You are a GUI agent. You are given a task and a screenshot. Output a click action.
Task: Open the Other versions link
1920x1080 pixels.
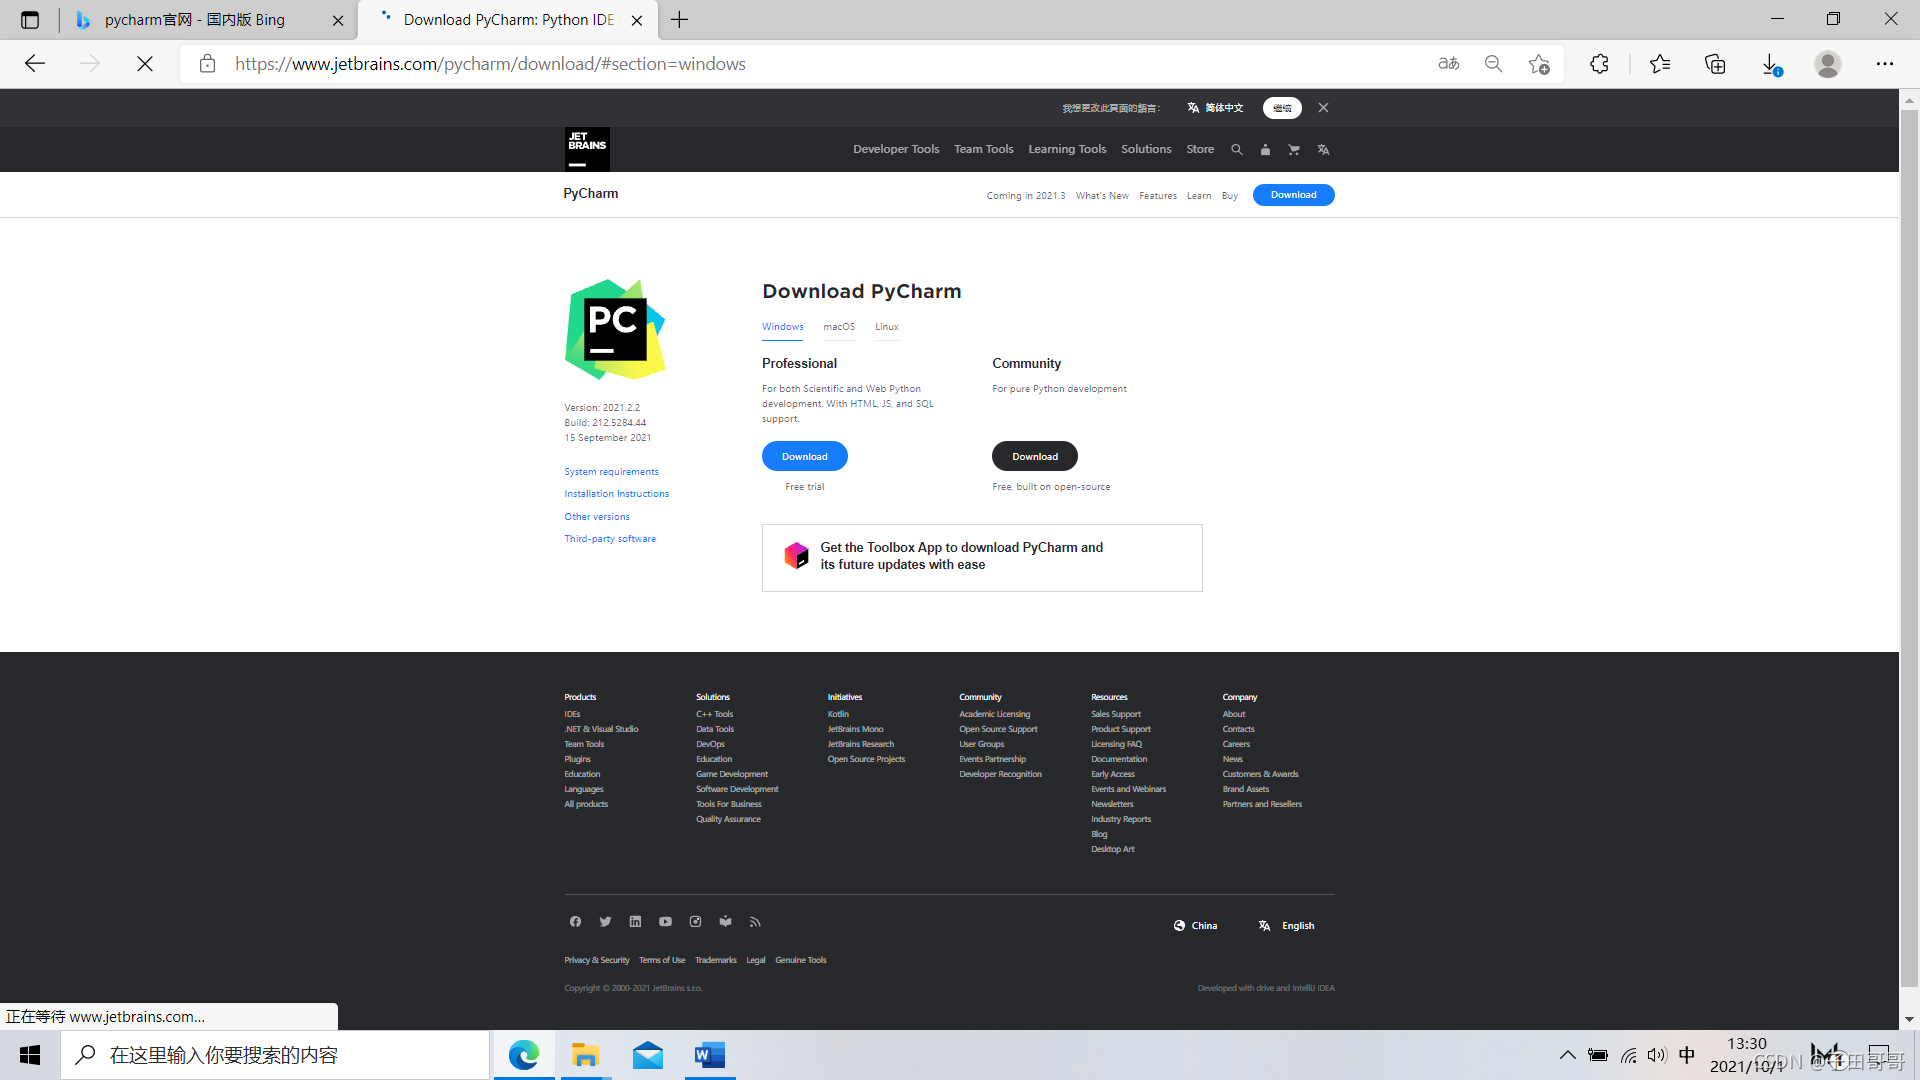pyautogui.click(x=597, y=516)
